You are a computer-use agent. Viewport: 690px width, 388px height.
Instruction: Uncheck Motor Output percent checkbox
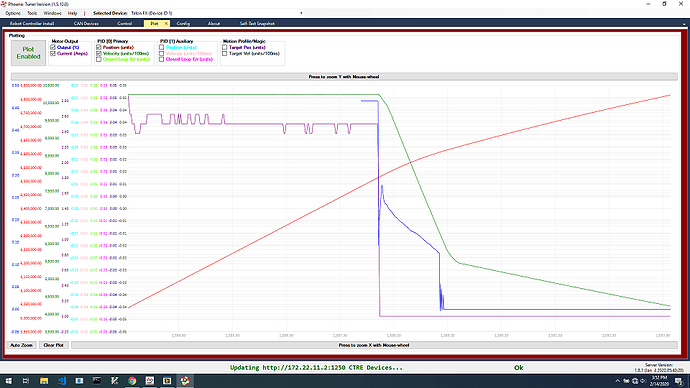pyautogui.click(x=53, y=47)
